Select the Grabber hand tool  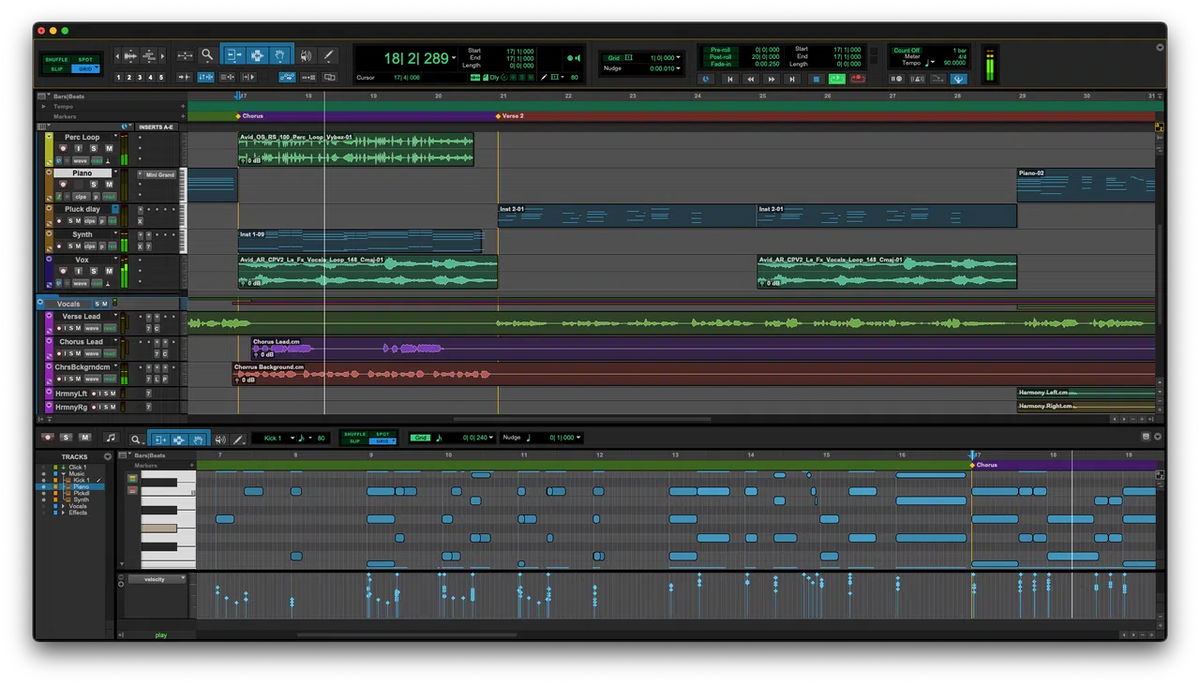280,55
